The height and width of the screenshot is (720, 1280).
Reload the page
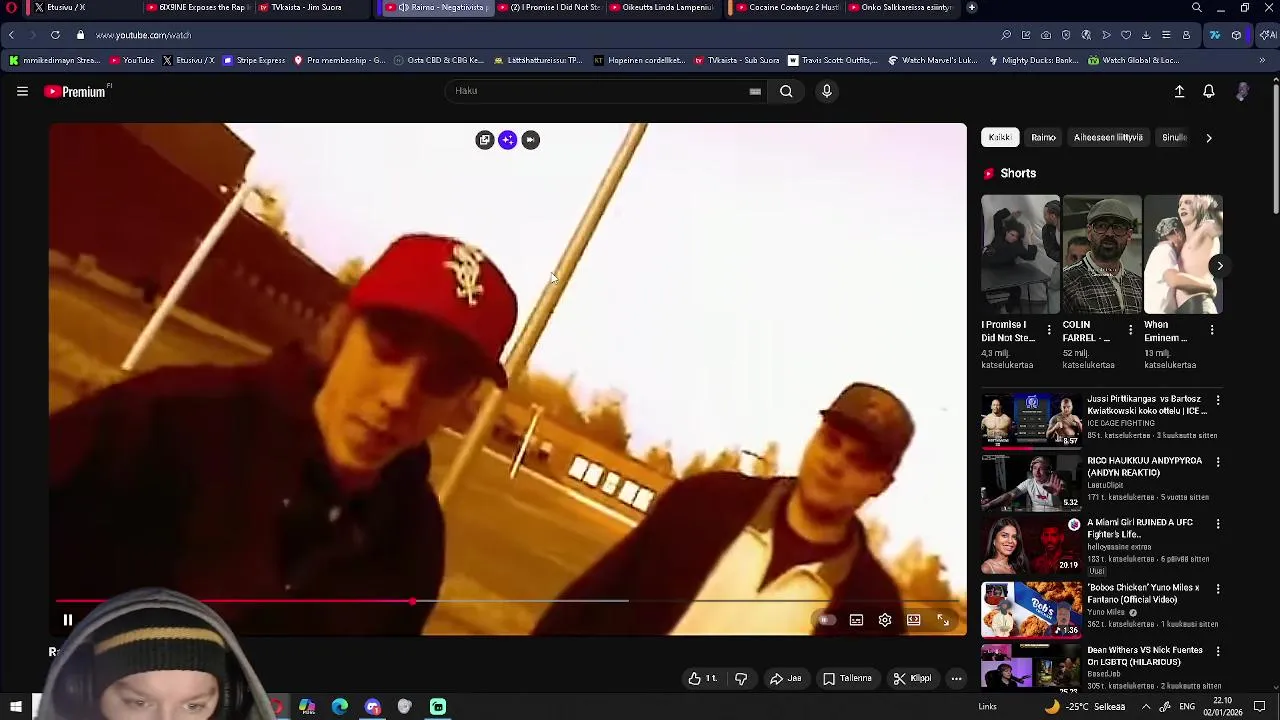(x=55, y=35)
